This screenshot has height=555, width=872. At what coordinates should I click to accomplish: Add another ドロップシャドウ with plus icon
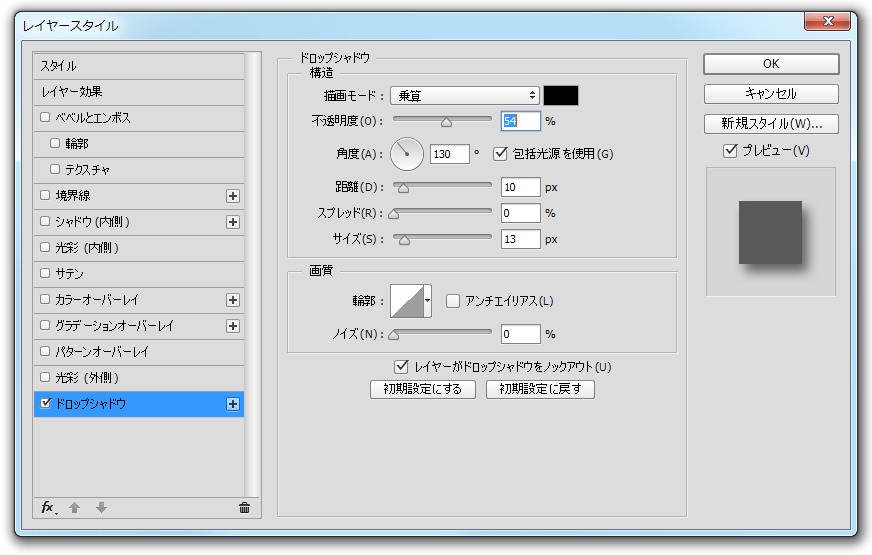coord(233,404)
